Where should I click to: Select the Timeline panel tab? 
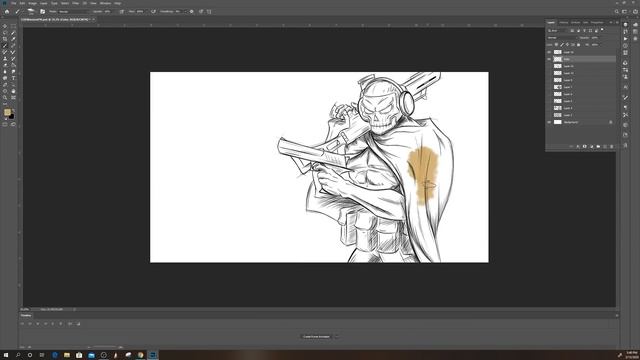[26, 316]
